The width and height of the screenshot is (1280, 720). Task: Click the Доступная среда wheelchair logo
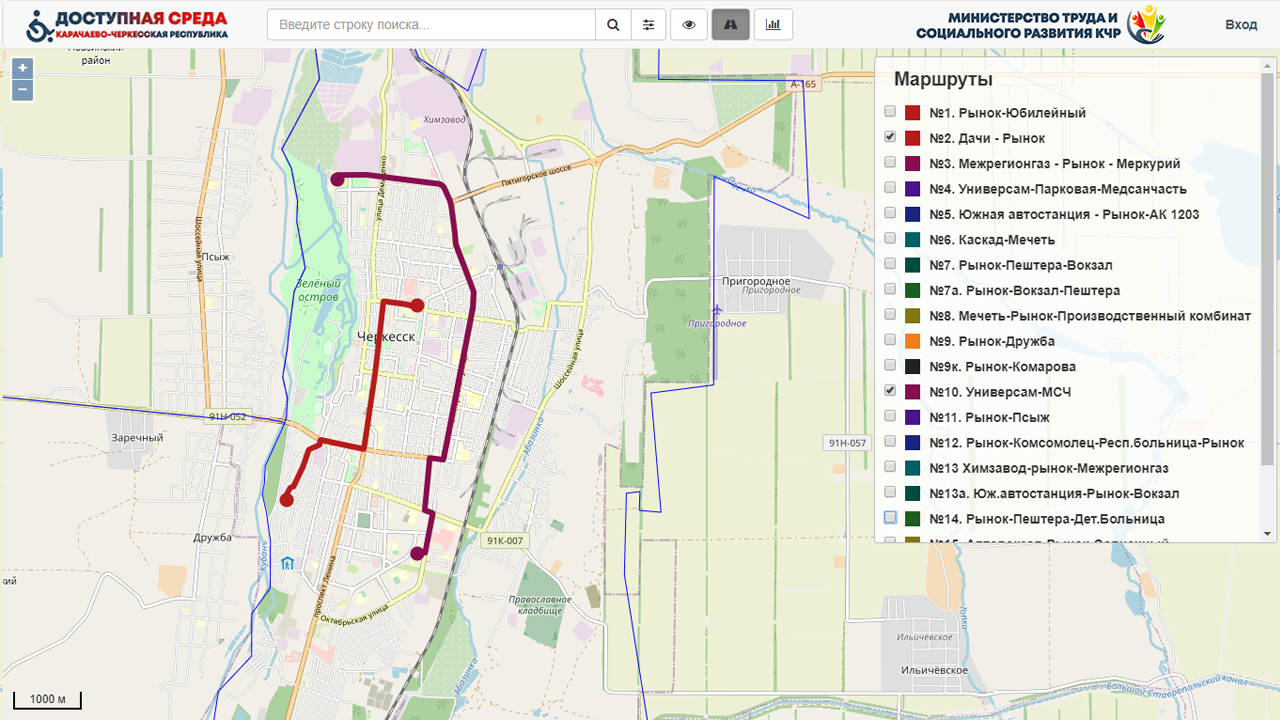pos(39,27)
